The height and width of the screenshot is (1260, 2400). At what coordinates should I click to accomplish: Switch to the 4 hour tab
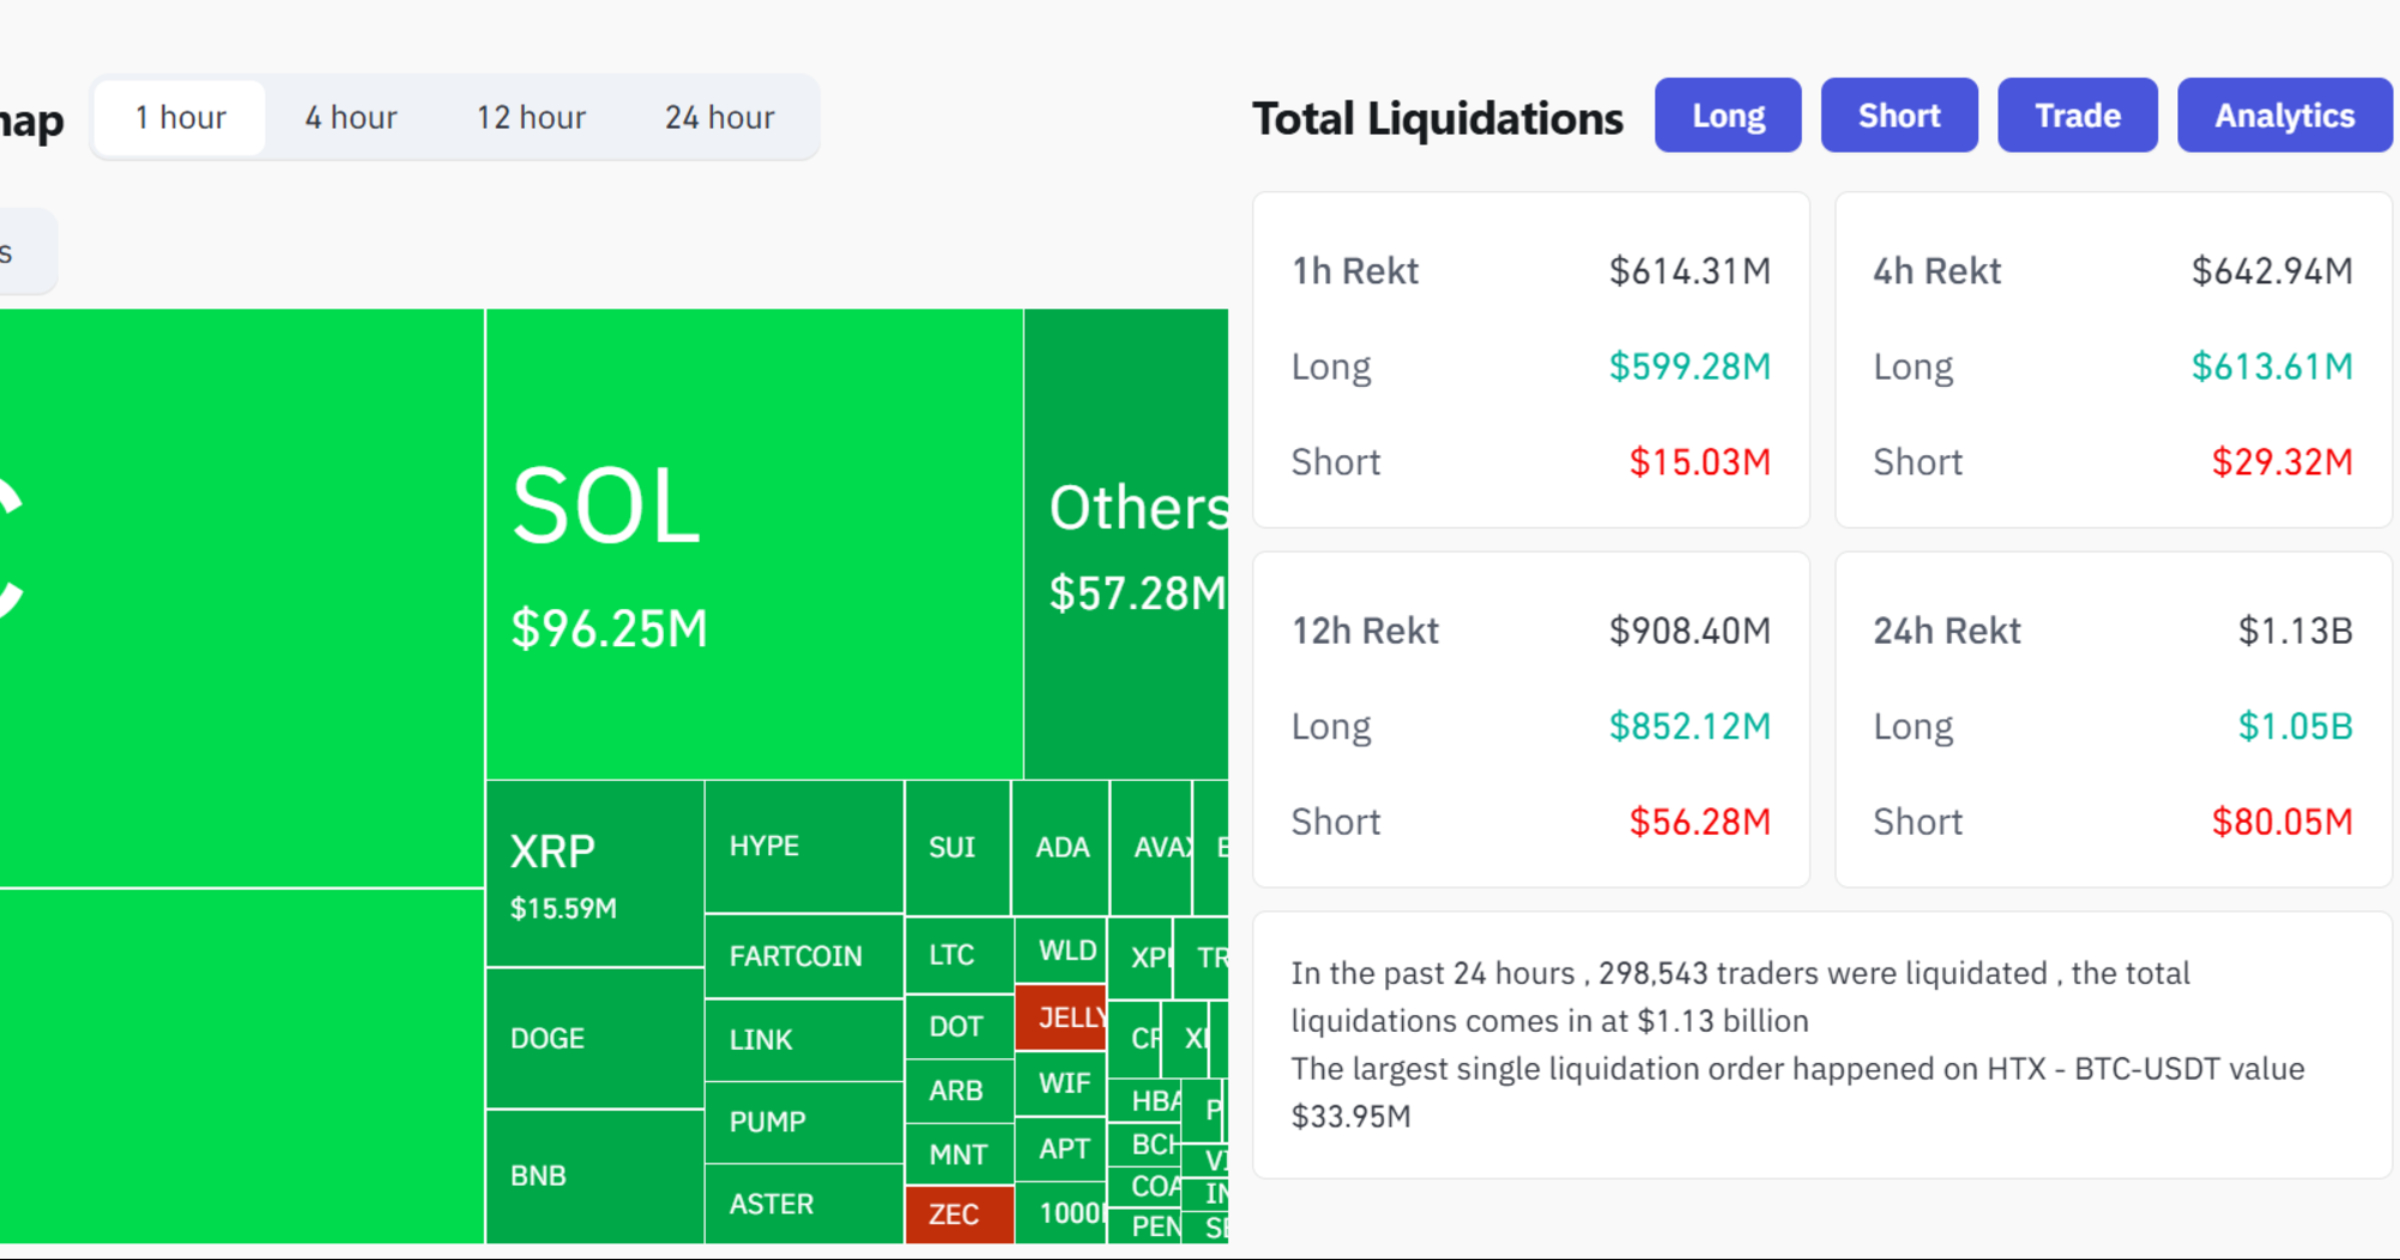[351, 118]
